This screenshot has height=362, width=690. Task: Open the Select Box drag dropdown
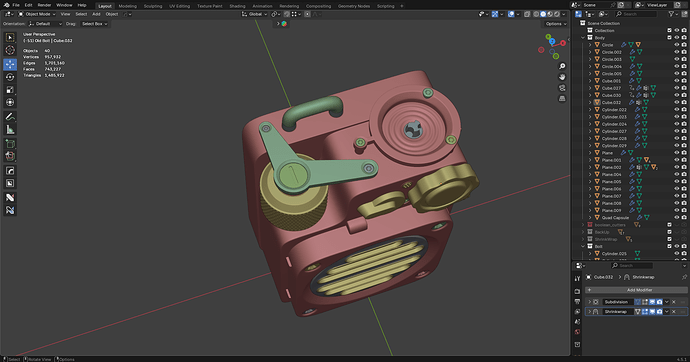coord(95,24)
